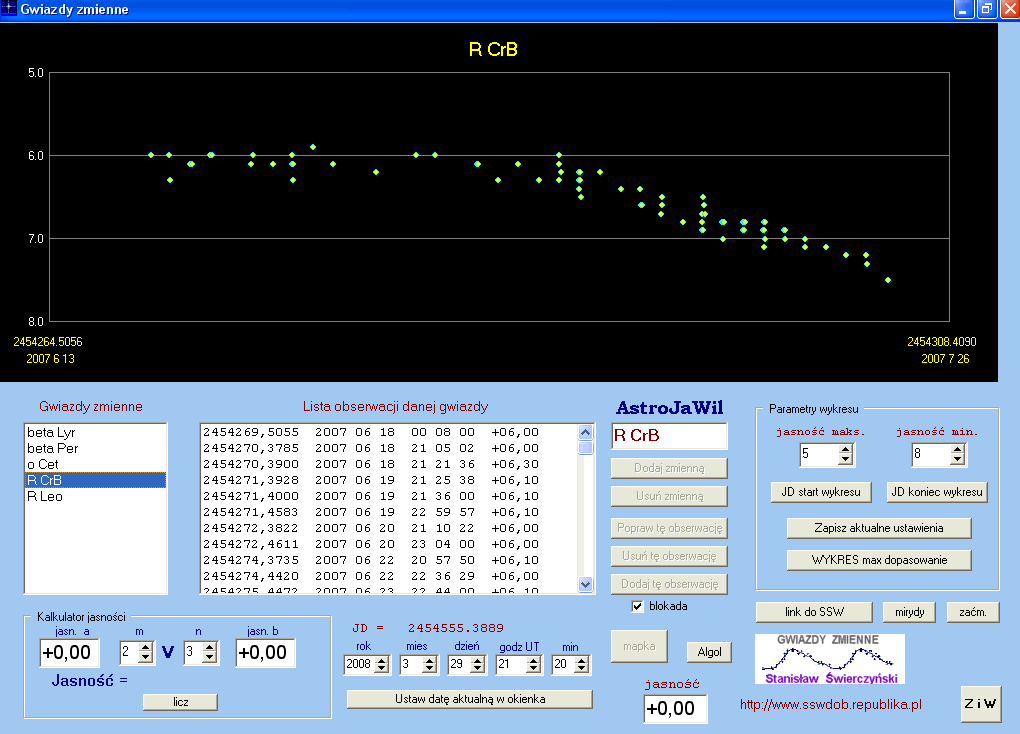Decrease the rok spinner value

point(382,669)
